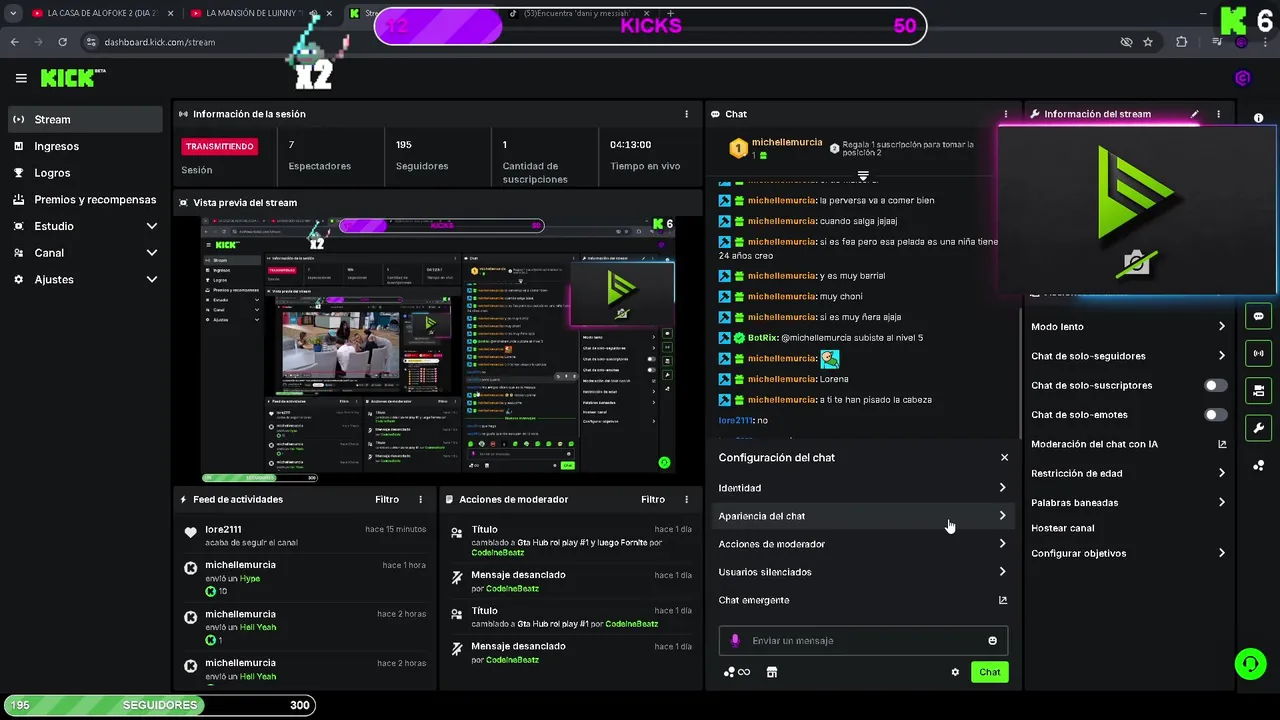Screen dimensions: 1280x720
Task: Open Moderación del chat con IA external link icon
Action: [x=1222, y=444]
